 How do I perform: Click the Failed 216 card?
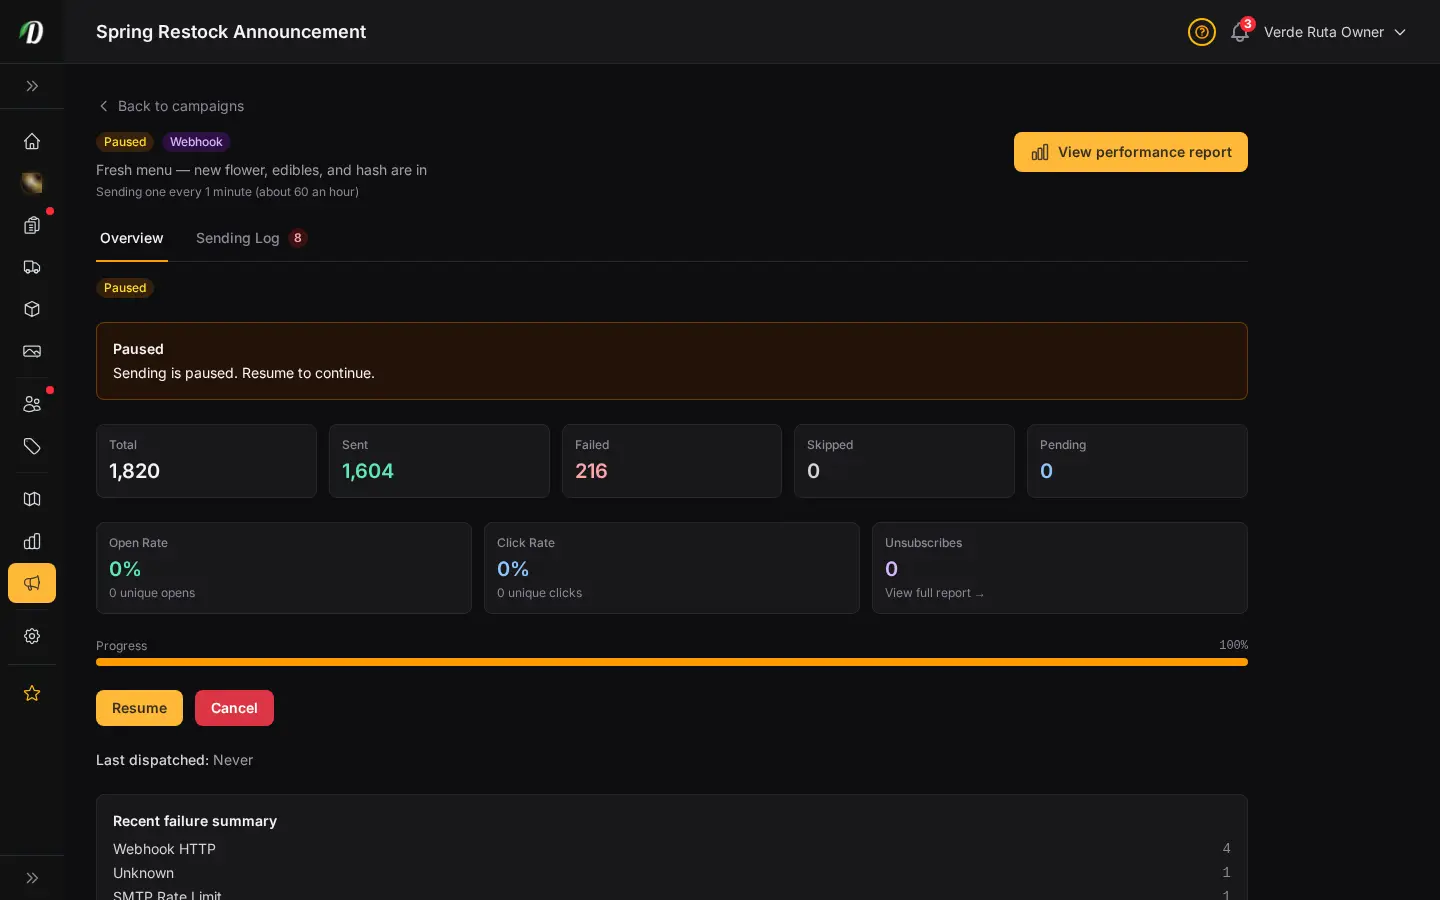(x=672, y=461)
